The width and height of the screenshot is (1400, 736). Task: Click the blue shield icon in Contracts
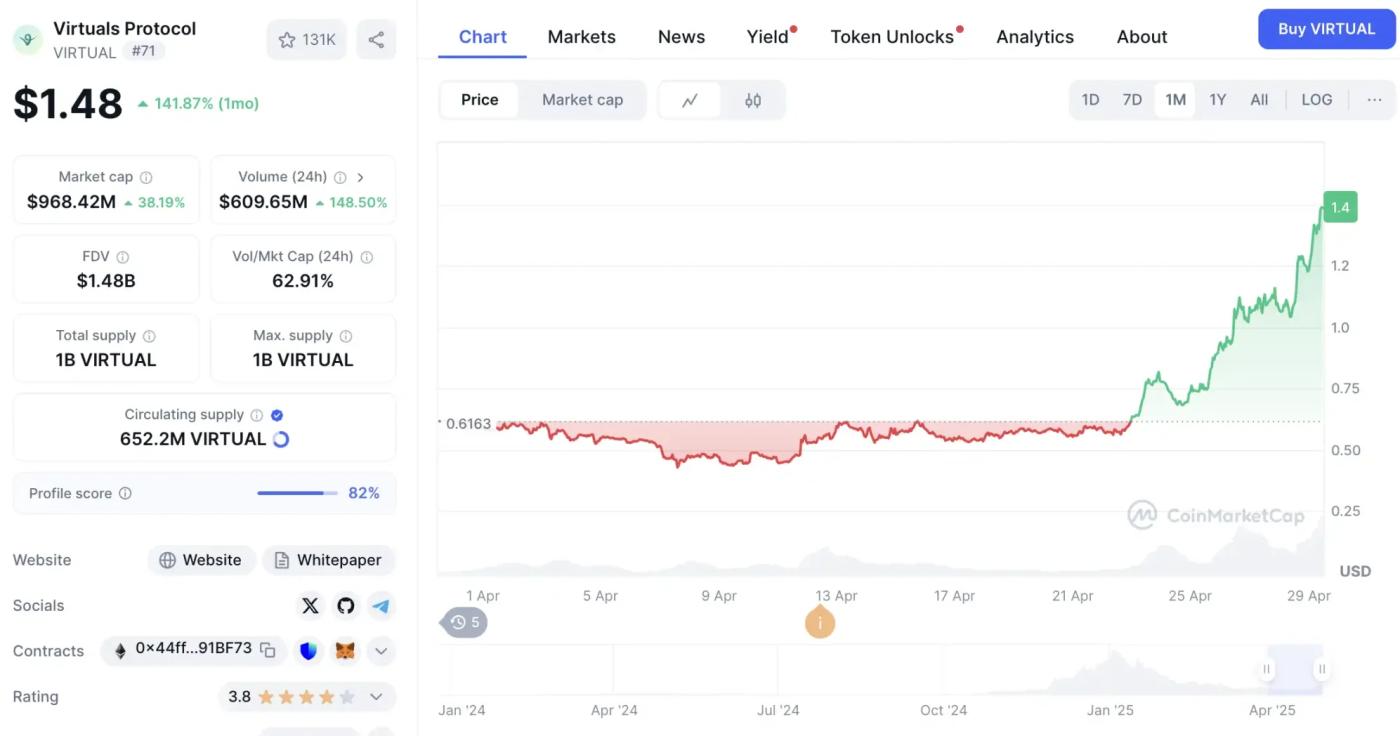(309, 651)
